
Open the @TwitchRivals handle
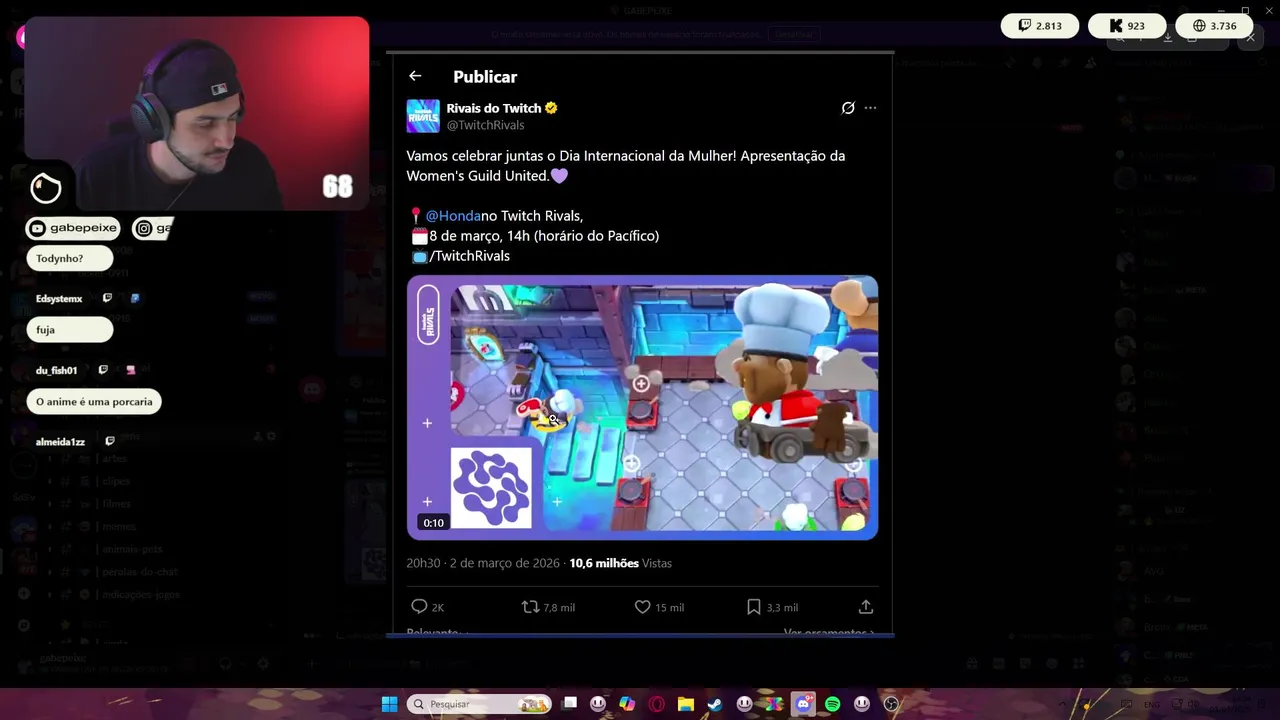click(x=485, y=125)
